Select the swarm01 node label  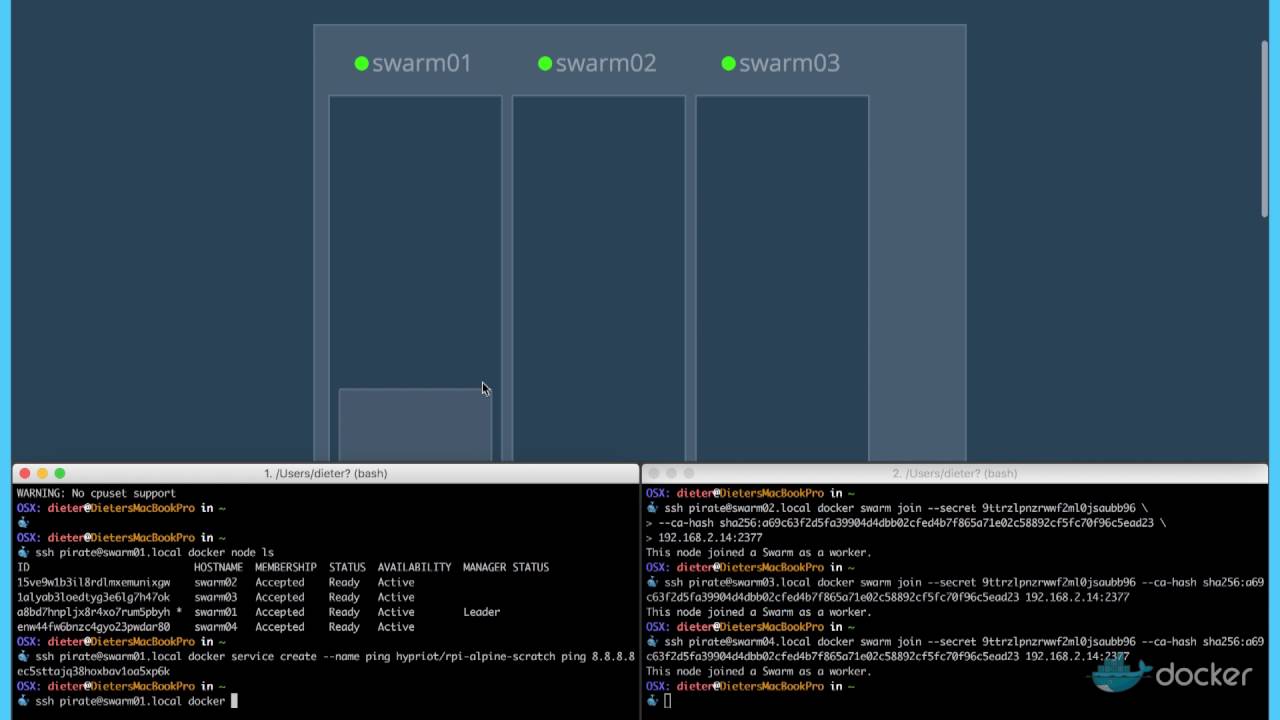pyautogui.click(x=421, y=63)
